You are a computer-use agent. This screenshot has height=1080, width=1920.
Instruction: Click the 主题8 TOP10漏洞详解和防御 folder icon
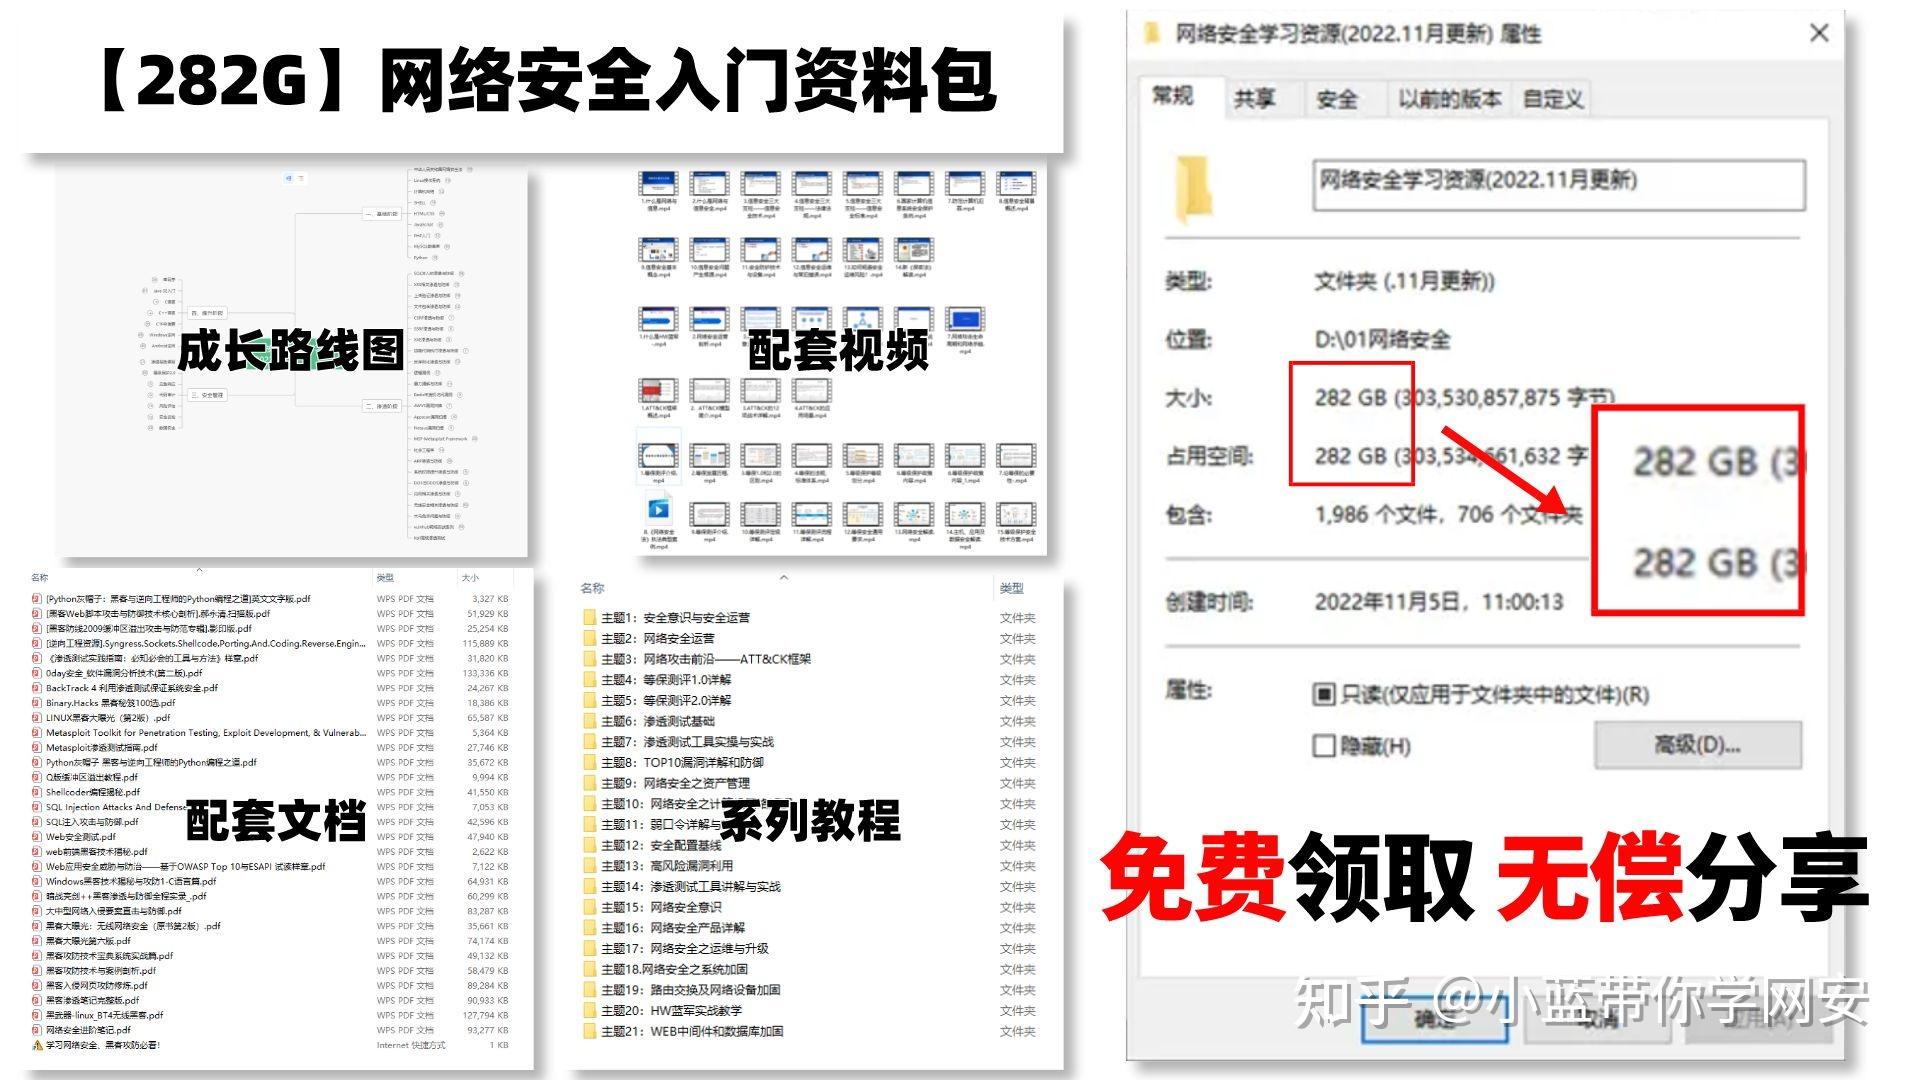click(590, 763)
